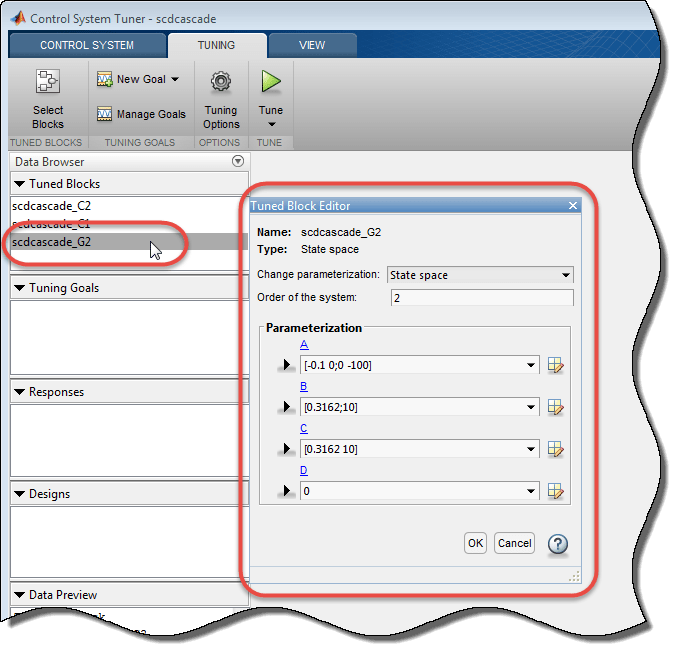
Task: Expand C parameter details triangle
Action: pyautogui.click(x=286, y=449)
